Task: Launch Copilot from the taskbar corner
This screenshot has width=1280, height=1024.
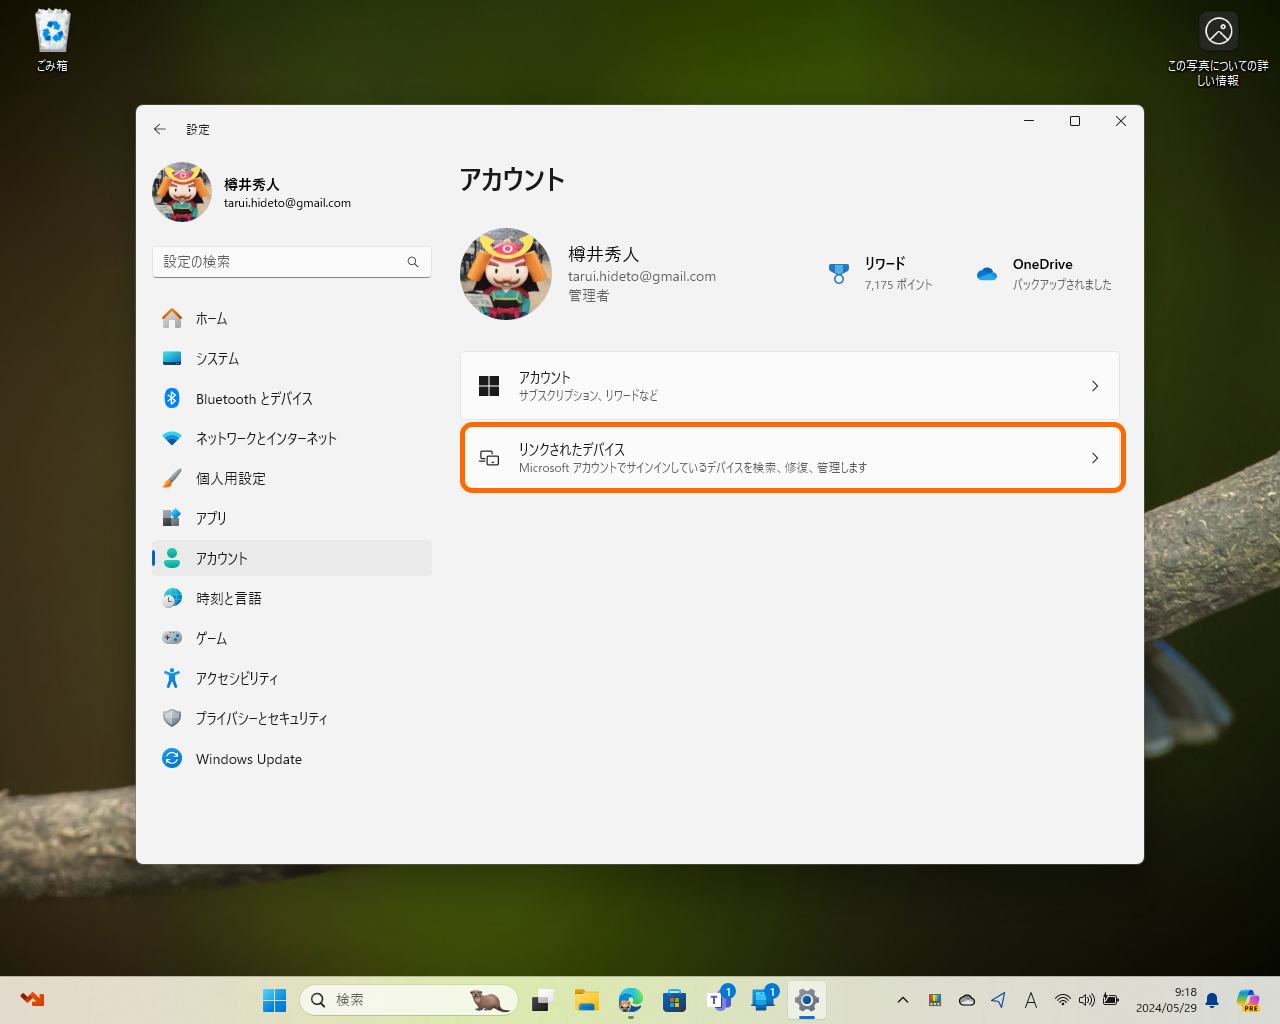Action: [x=1248, y=1000]
